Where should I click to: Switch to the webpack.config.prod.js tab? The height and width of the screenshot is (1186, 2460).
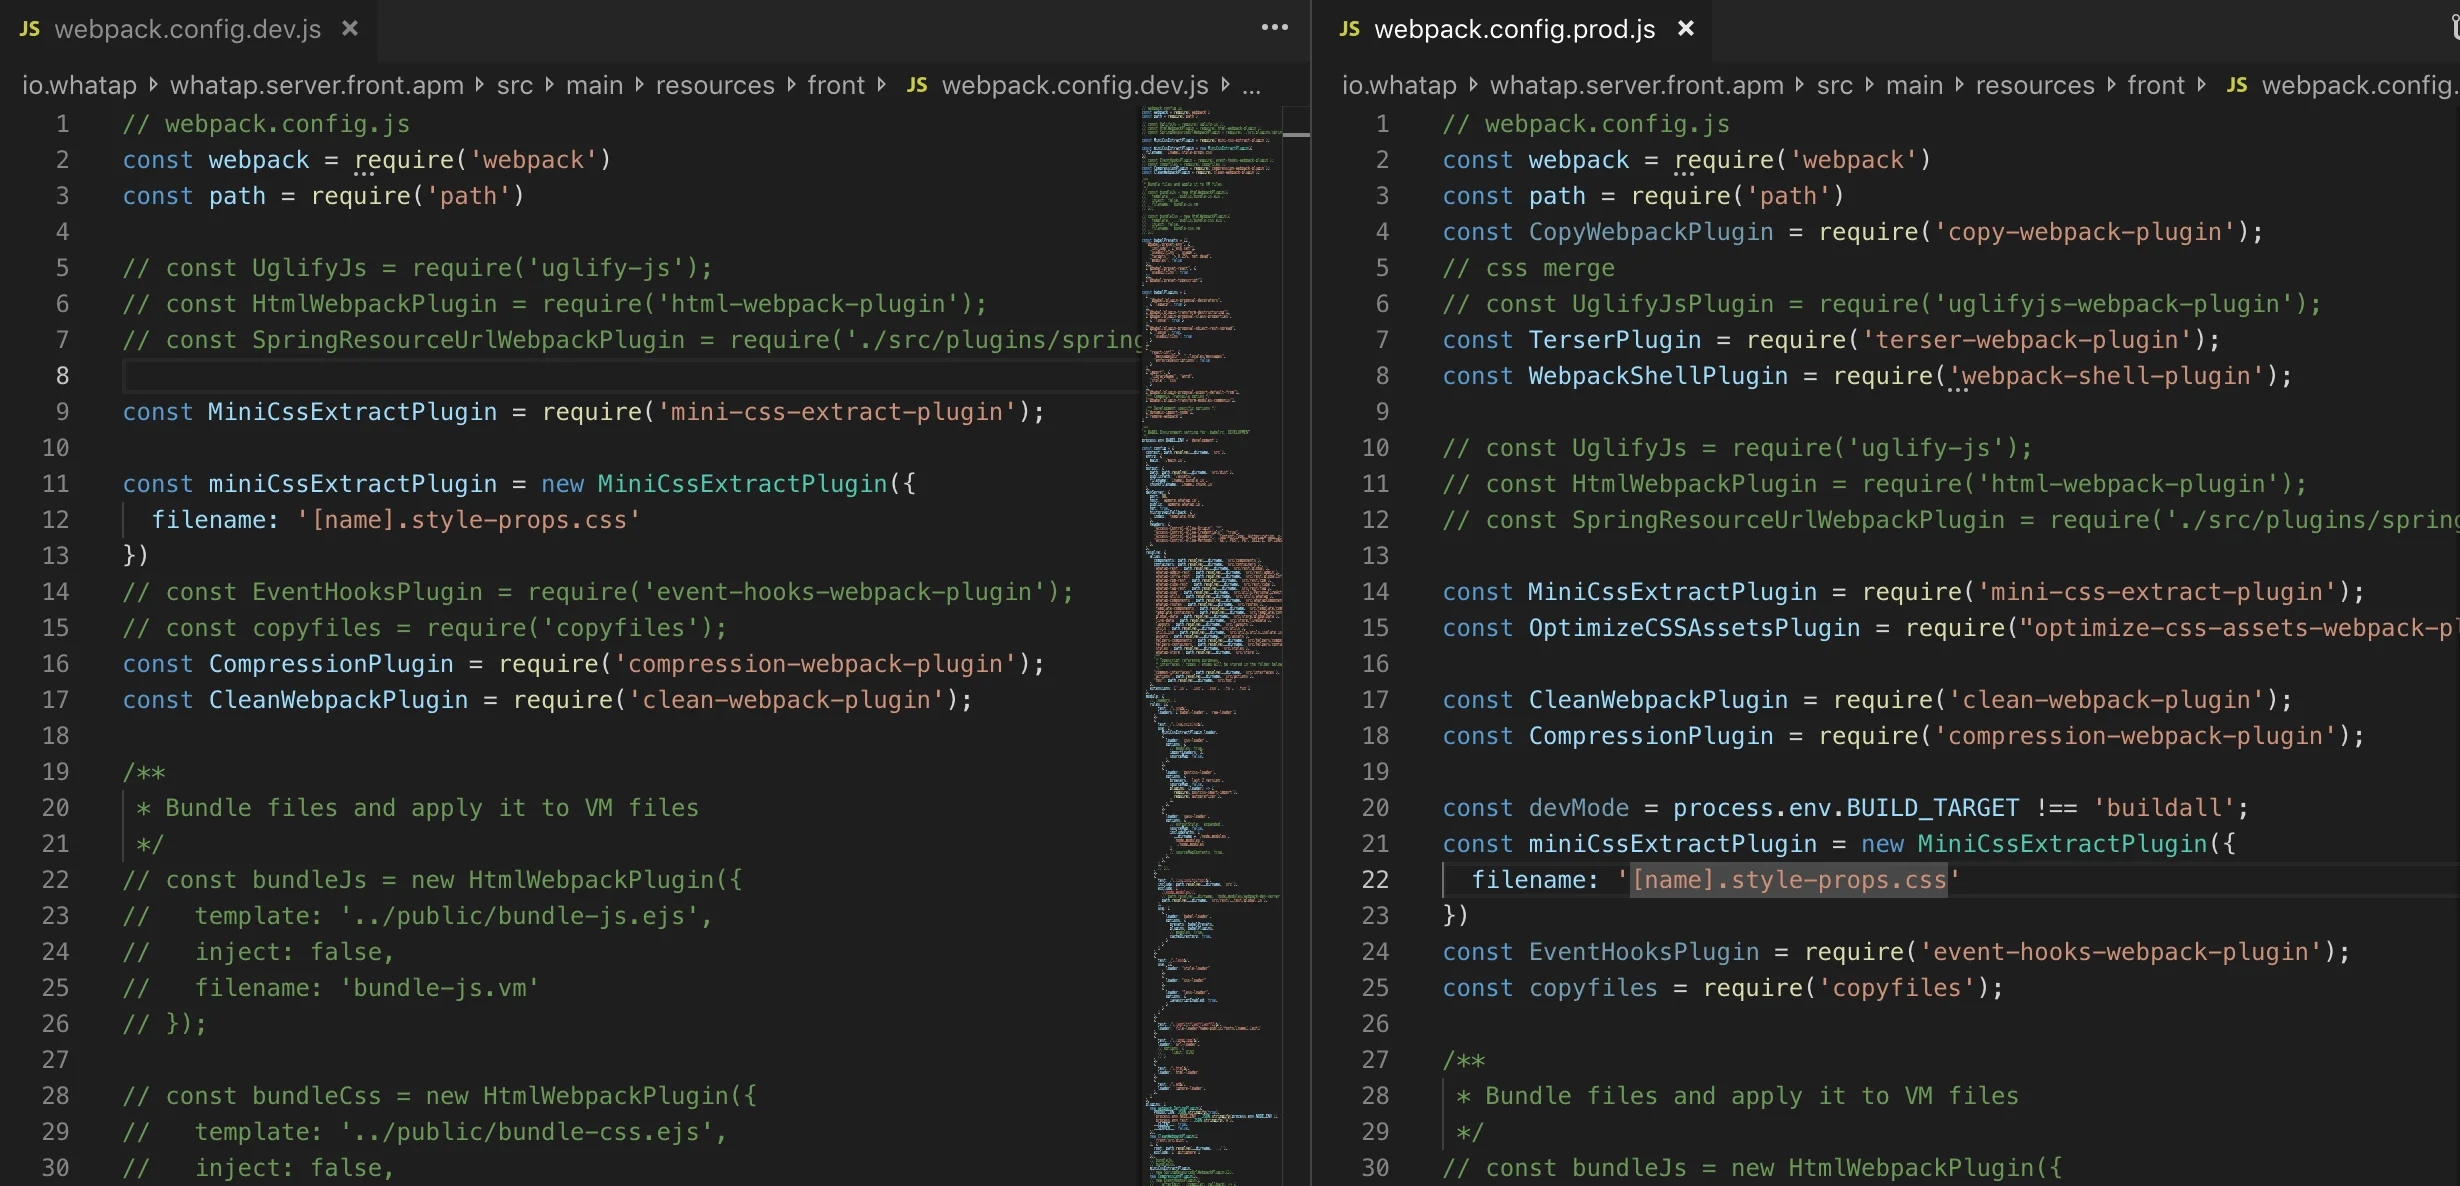click(x=1514, y=29)
